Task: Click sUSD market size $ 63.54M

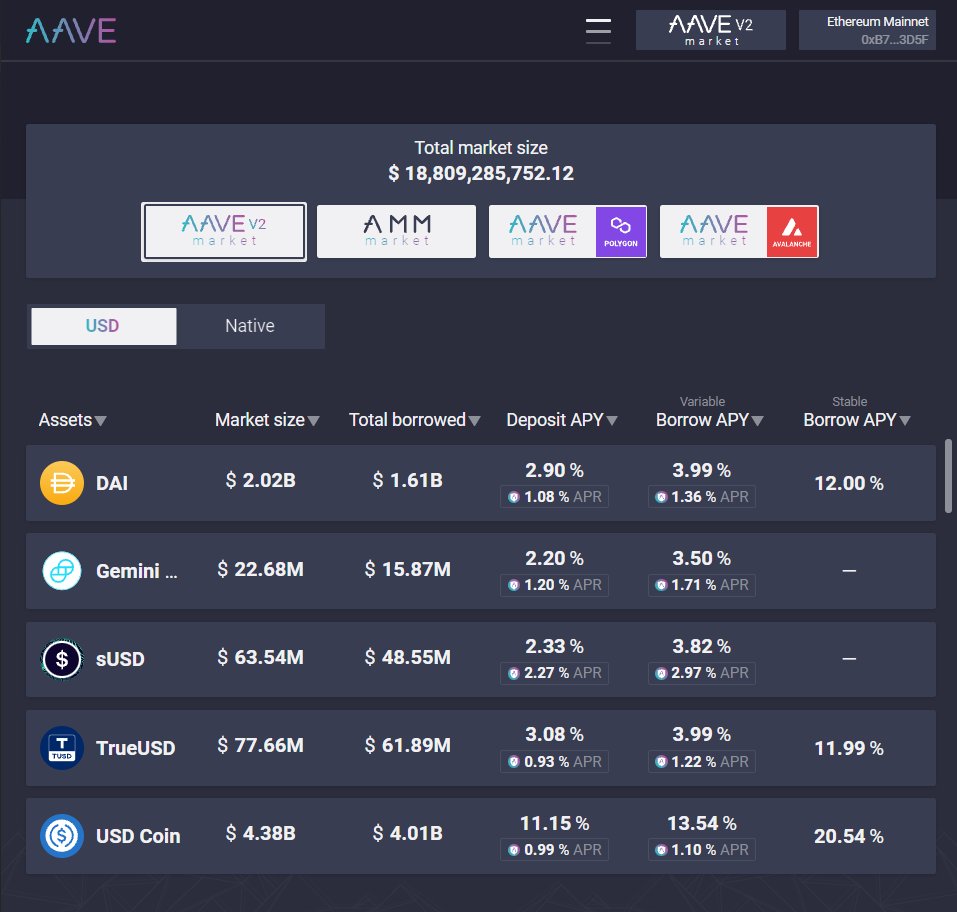Action: coord(261,657)
